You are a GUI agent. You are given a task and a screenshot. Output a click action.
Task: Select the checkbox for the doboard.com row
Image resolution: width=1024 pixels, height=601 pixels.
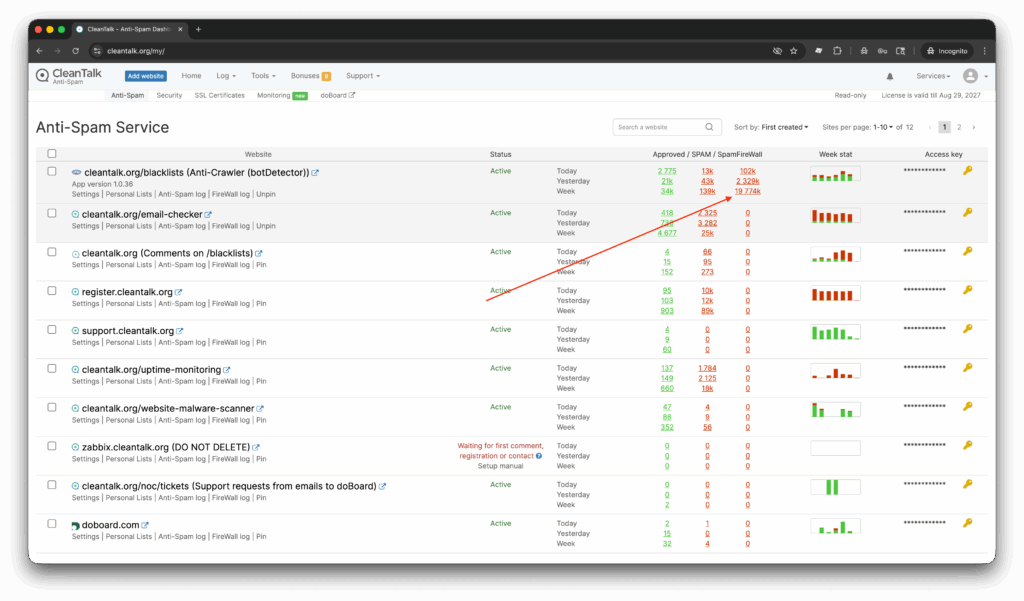(54, 522)
